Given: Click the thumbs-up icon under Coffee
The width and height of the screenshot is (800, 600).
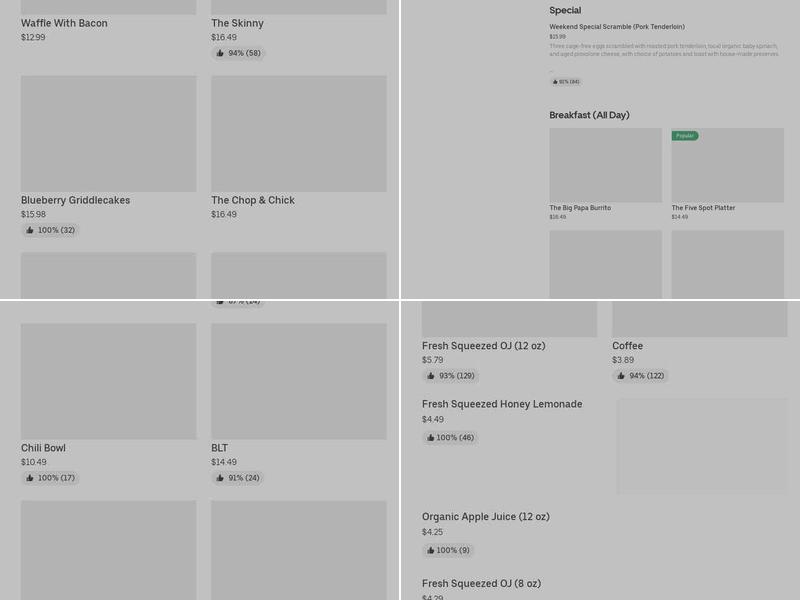Looking at the screenshot, I should [621, 376].
